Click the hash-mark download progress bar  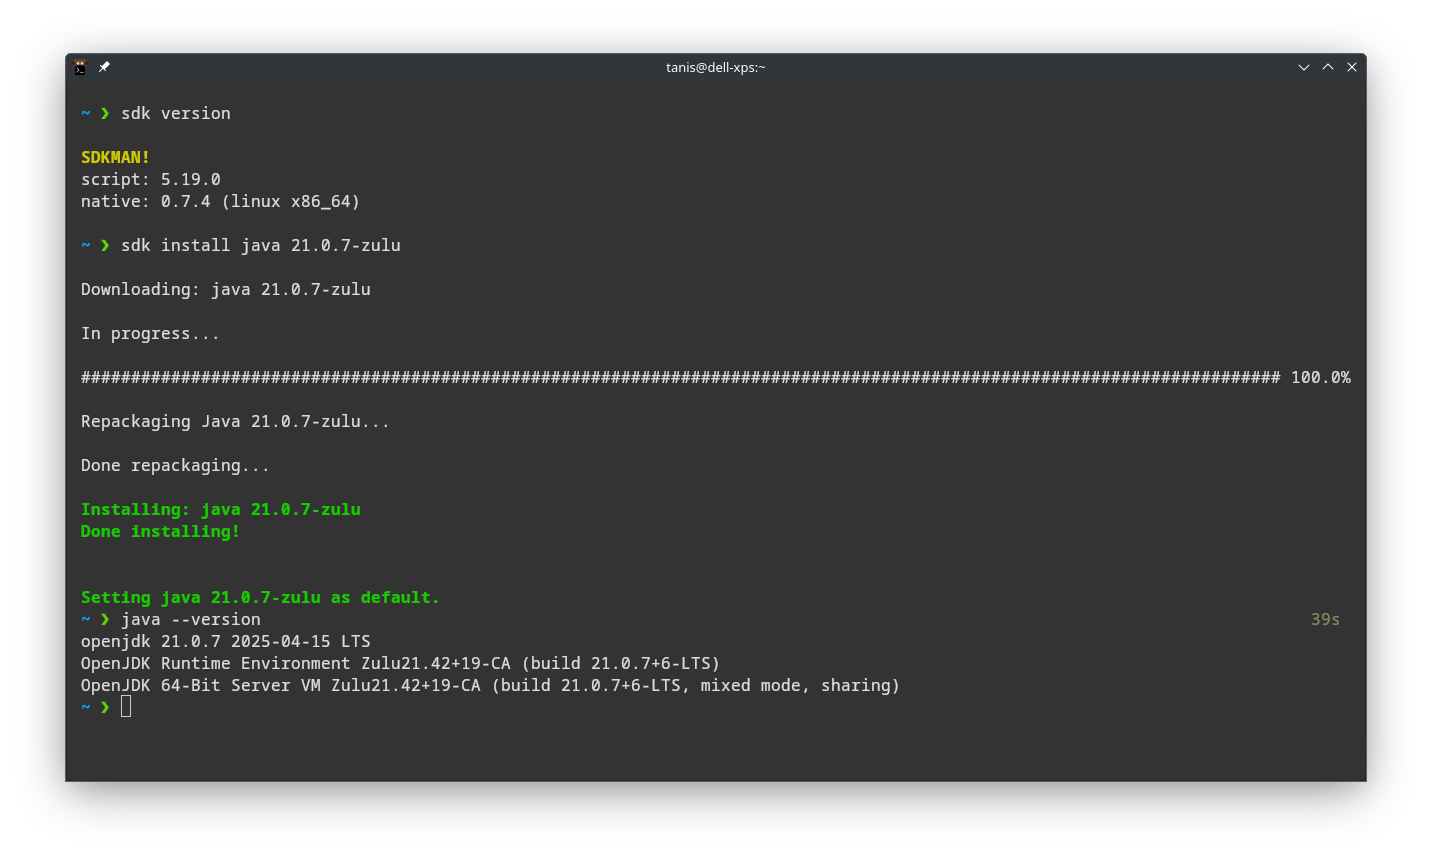(680, 377)
